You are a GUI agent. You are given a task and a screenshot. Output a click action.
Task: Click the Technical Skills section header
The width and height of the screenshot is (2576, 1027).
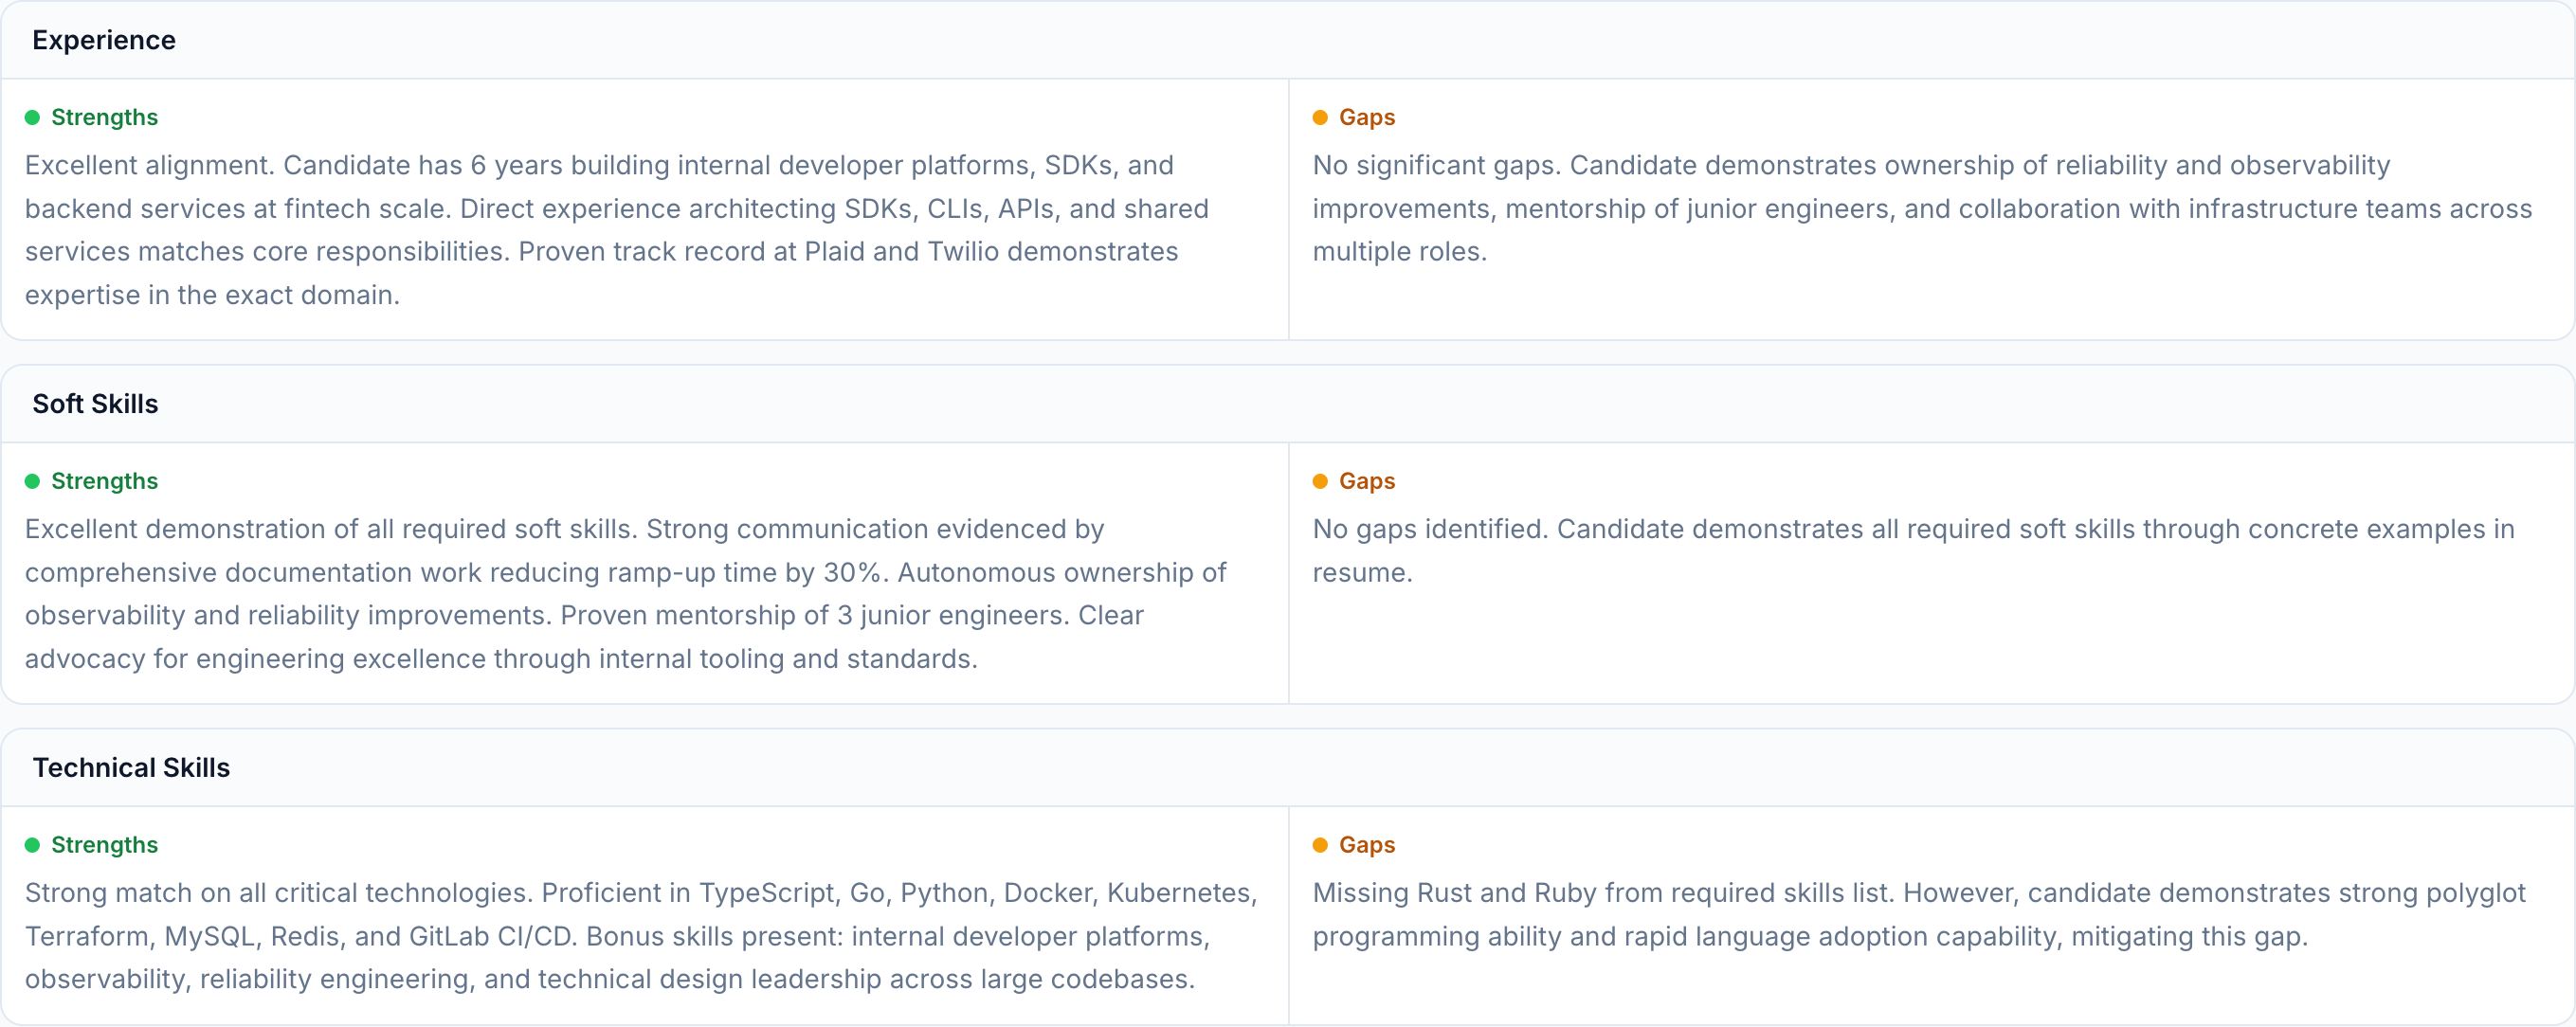coord(131,767)
